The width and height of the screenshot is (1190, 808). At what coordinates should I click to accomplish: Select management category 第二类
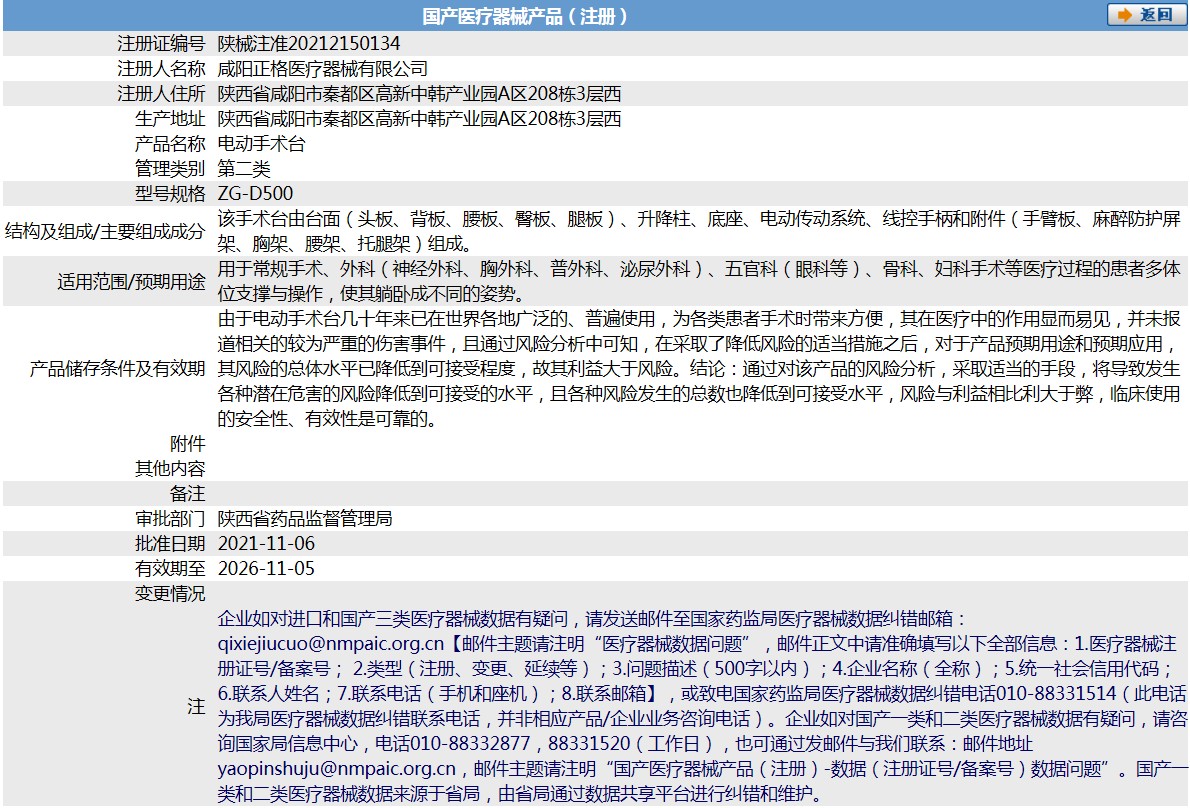[244, 169]
